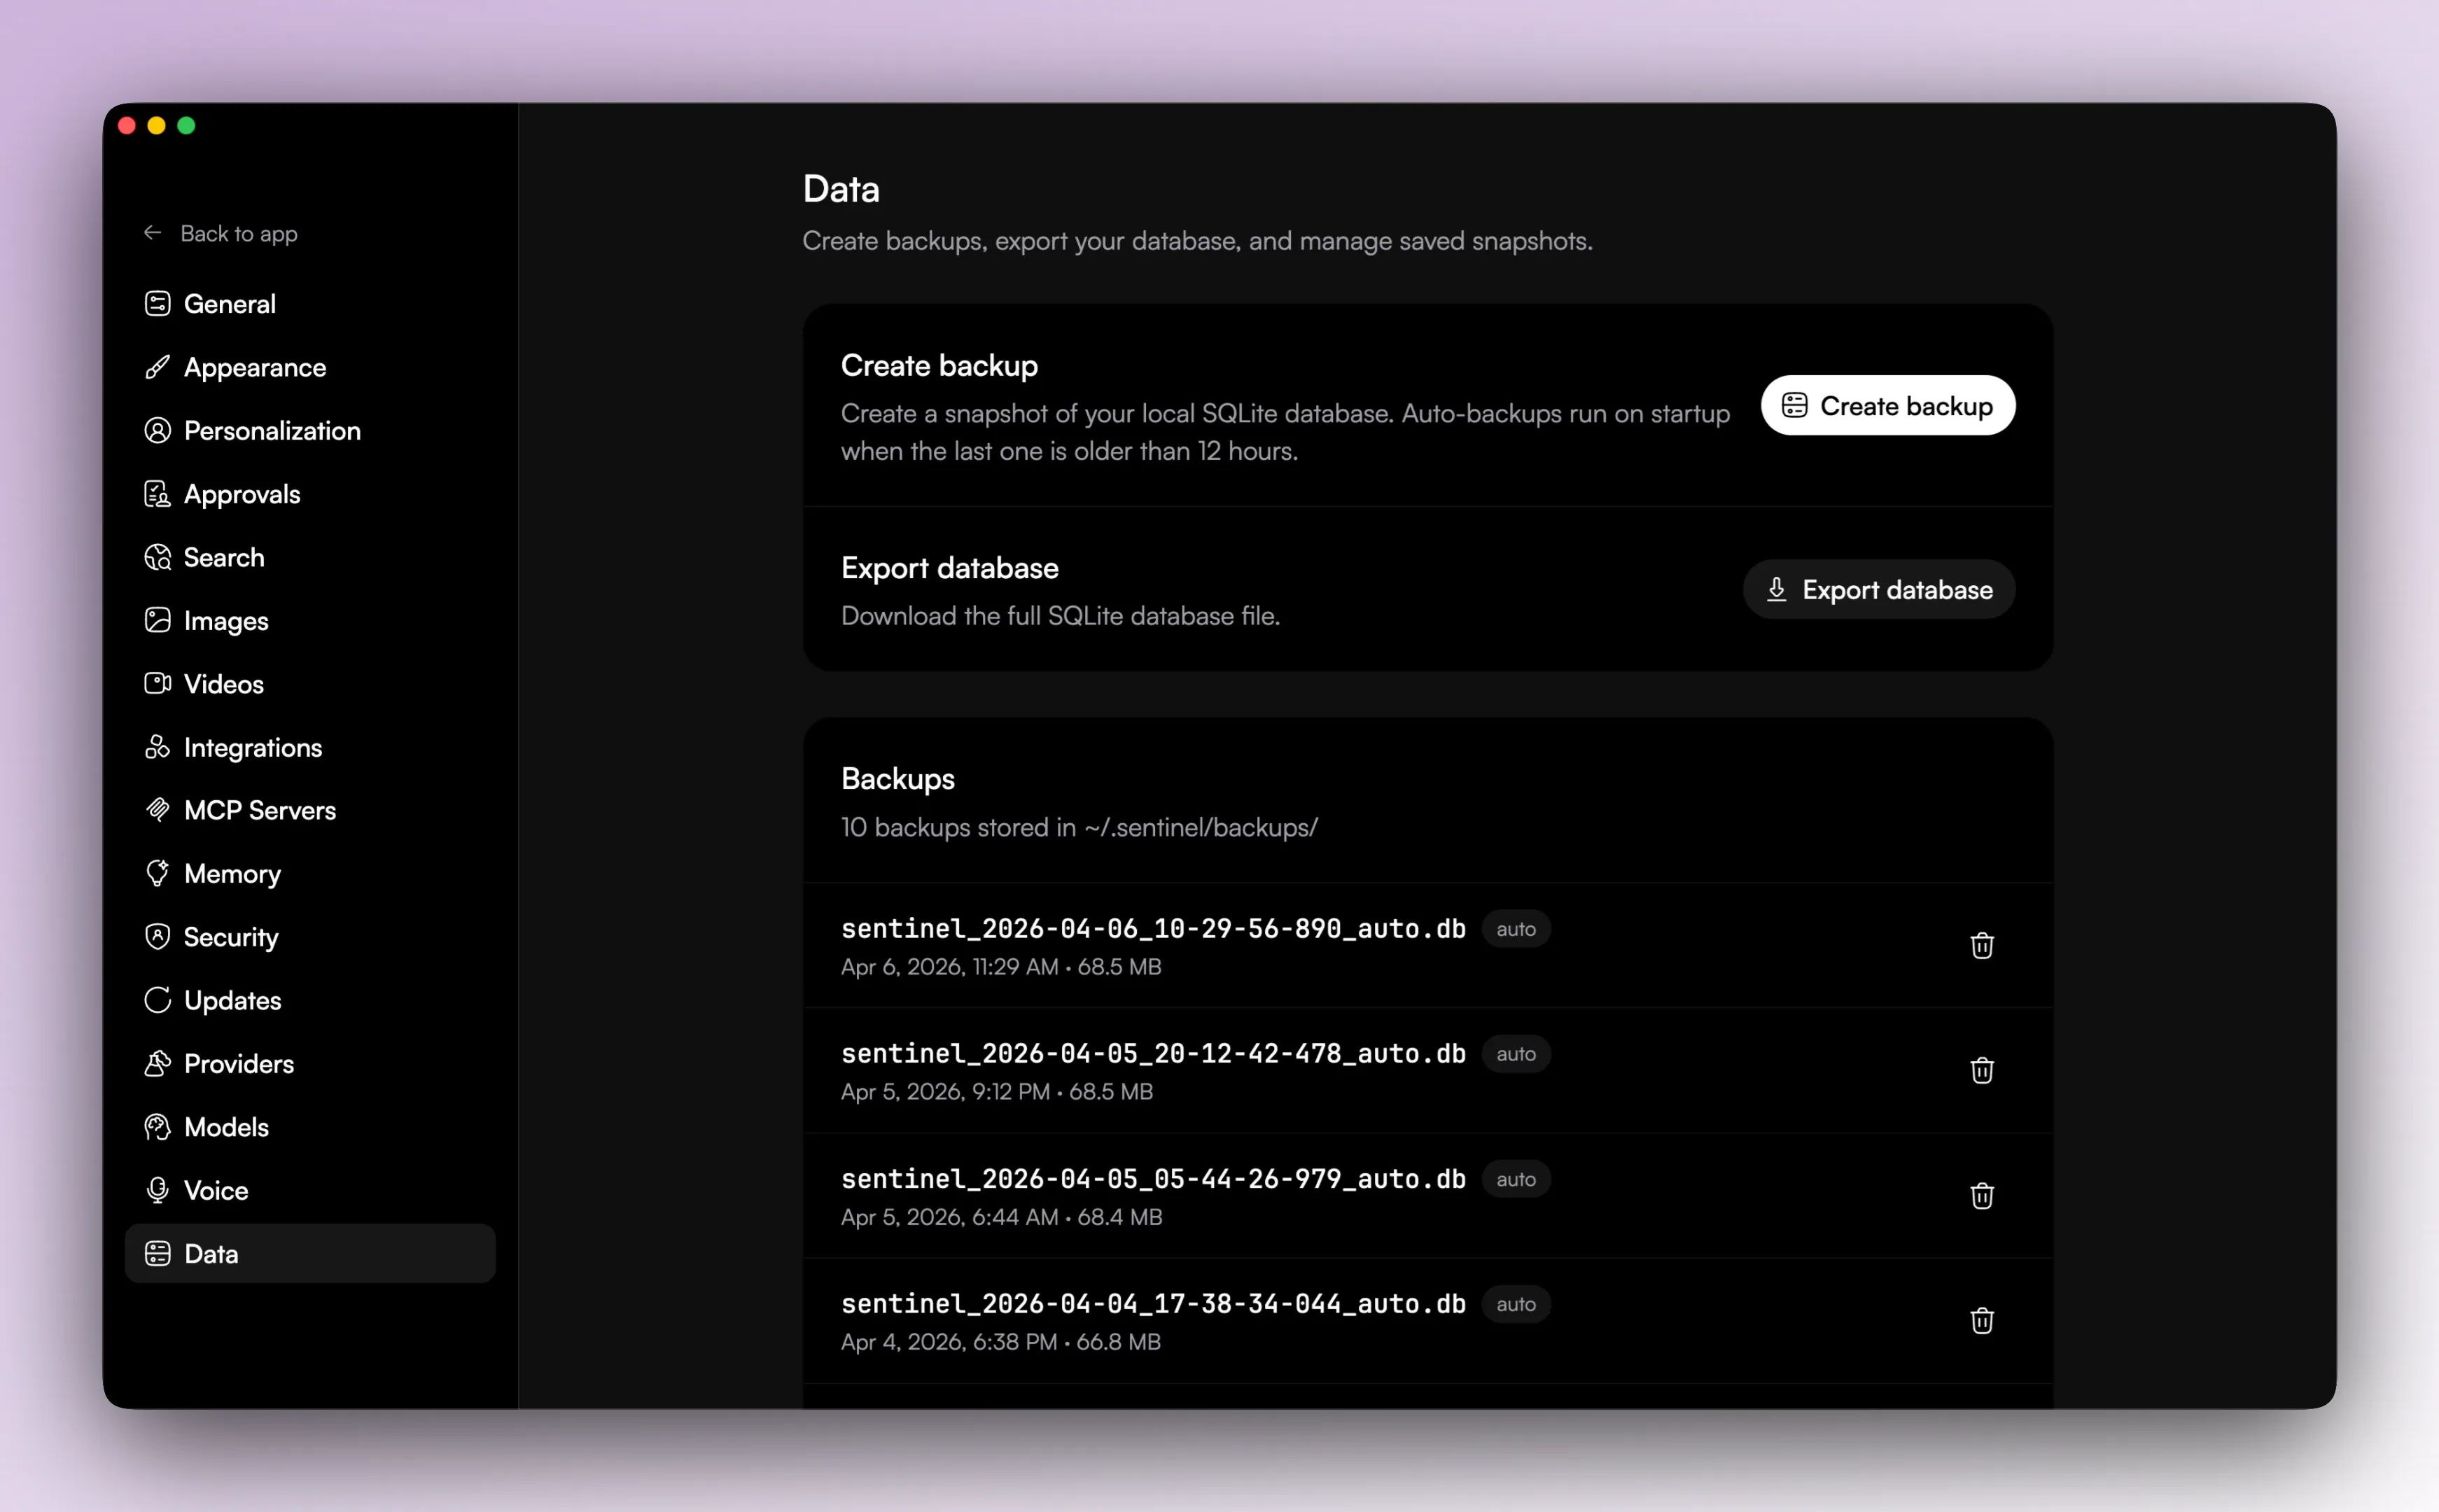
Task: Click text 'Apr 6, 2026, 11:29 AM · 68.5 MB'
Action: [x=1001, y=967]
